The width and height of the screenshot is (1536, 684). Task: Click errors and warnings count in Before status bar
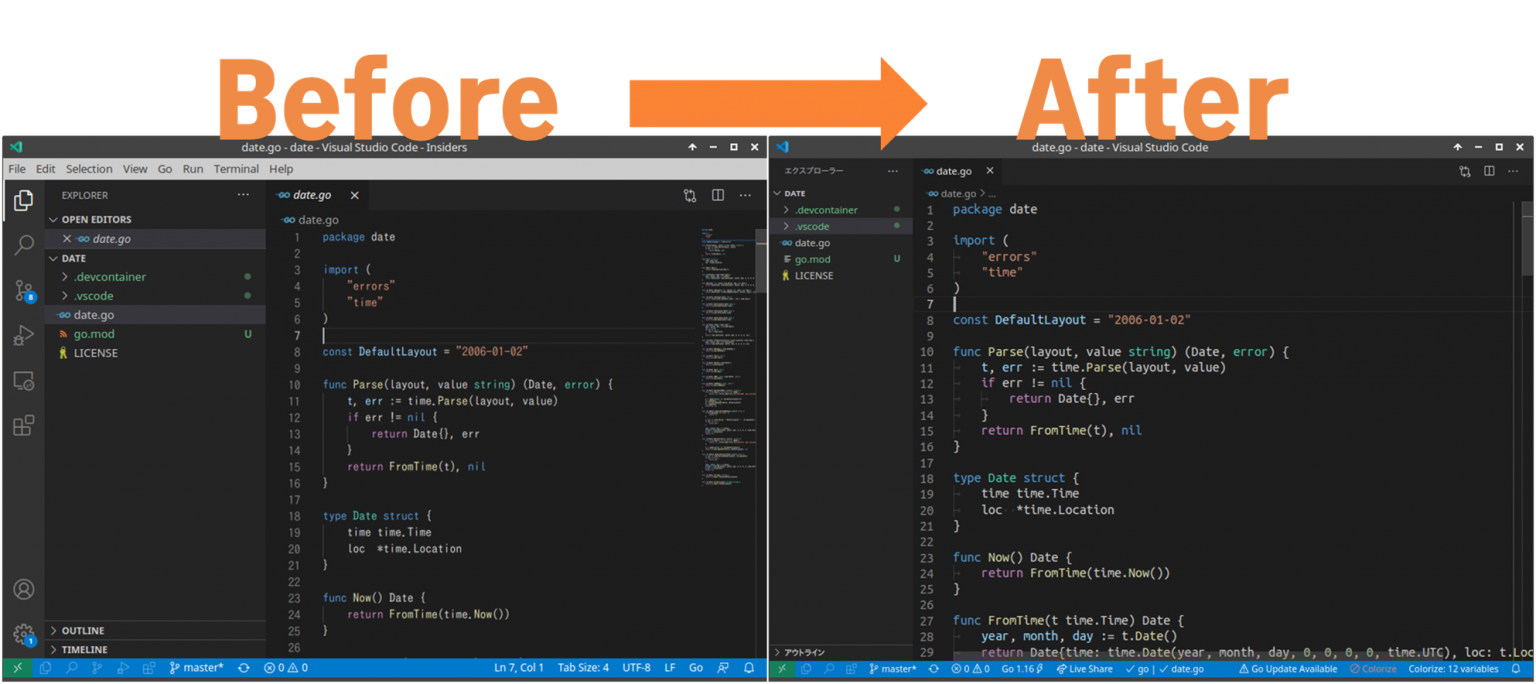[286, 668]
